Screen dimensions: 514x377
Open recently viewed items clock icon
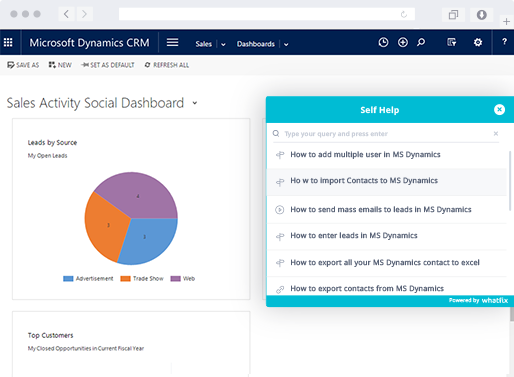pyautogui.click(x=383, y=42)
